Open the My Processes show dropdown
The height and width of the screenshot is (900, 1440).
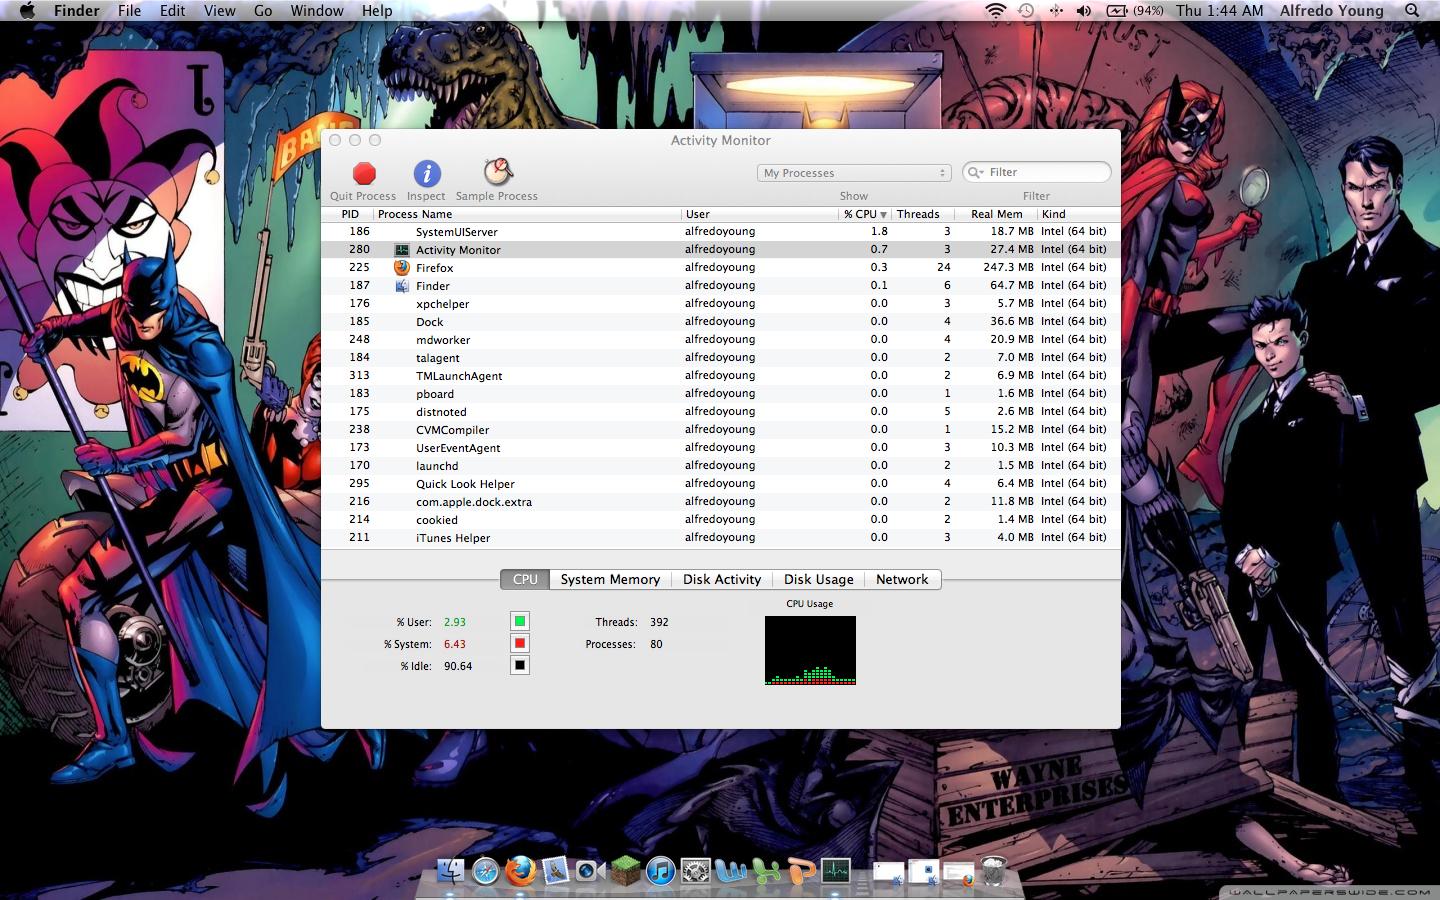pos(854,173)
